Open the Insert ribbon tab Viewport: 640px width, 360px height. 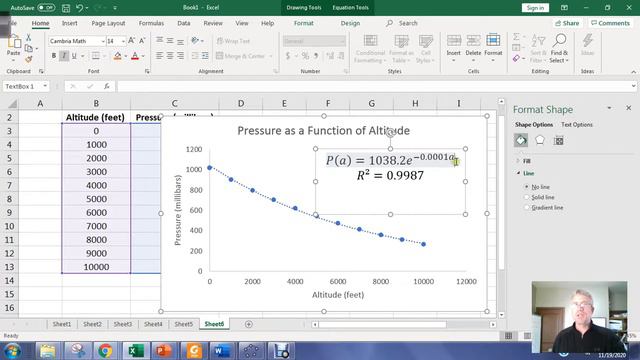tap(69, 23)
